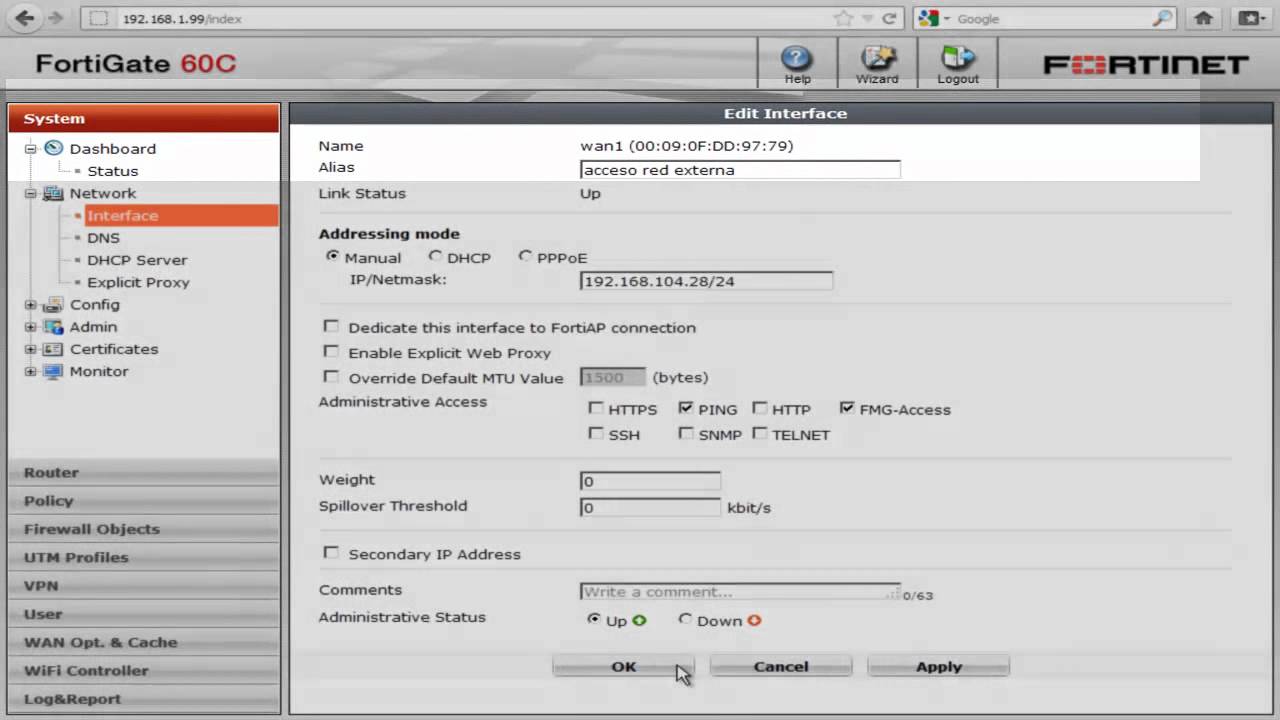Click the browser back arrow
Screen dimensions: 1280x720
point(25,18)
